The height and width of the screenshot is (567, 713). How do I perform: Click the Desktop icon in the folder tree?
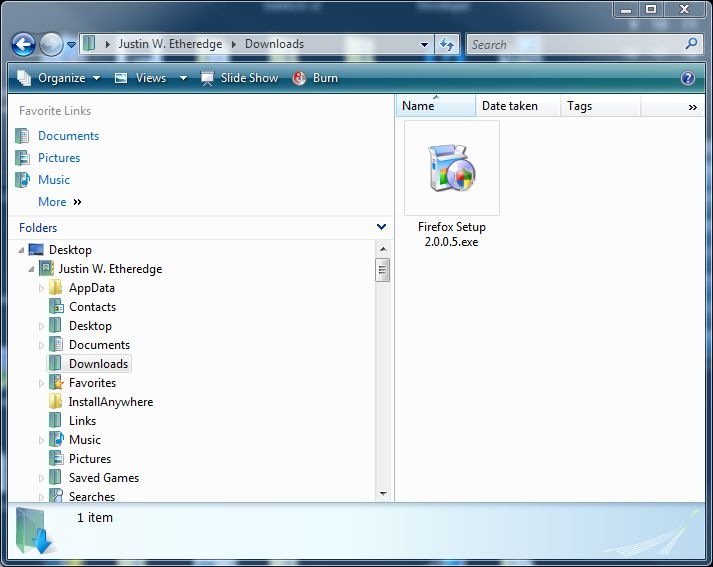tap(36, 250)
